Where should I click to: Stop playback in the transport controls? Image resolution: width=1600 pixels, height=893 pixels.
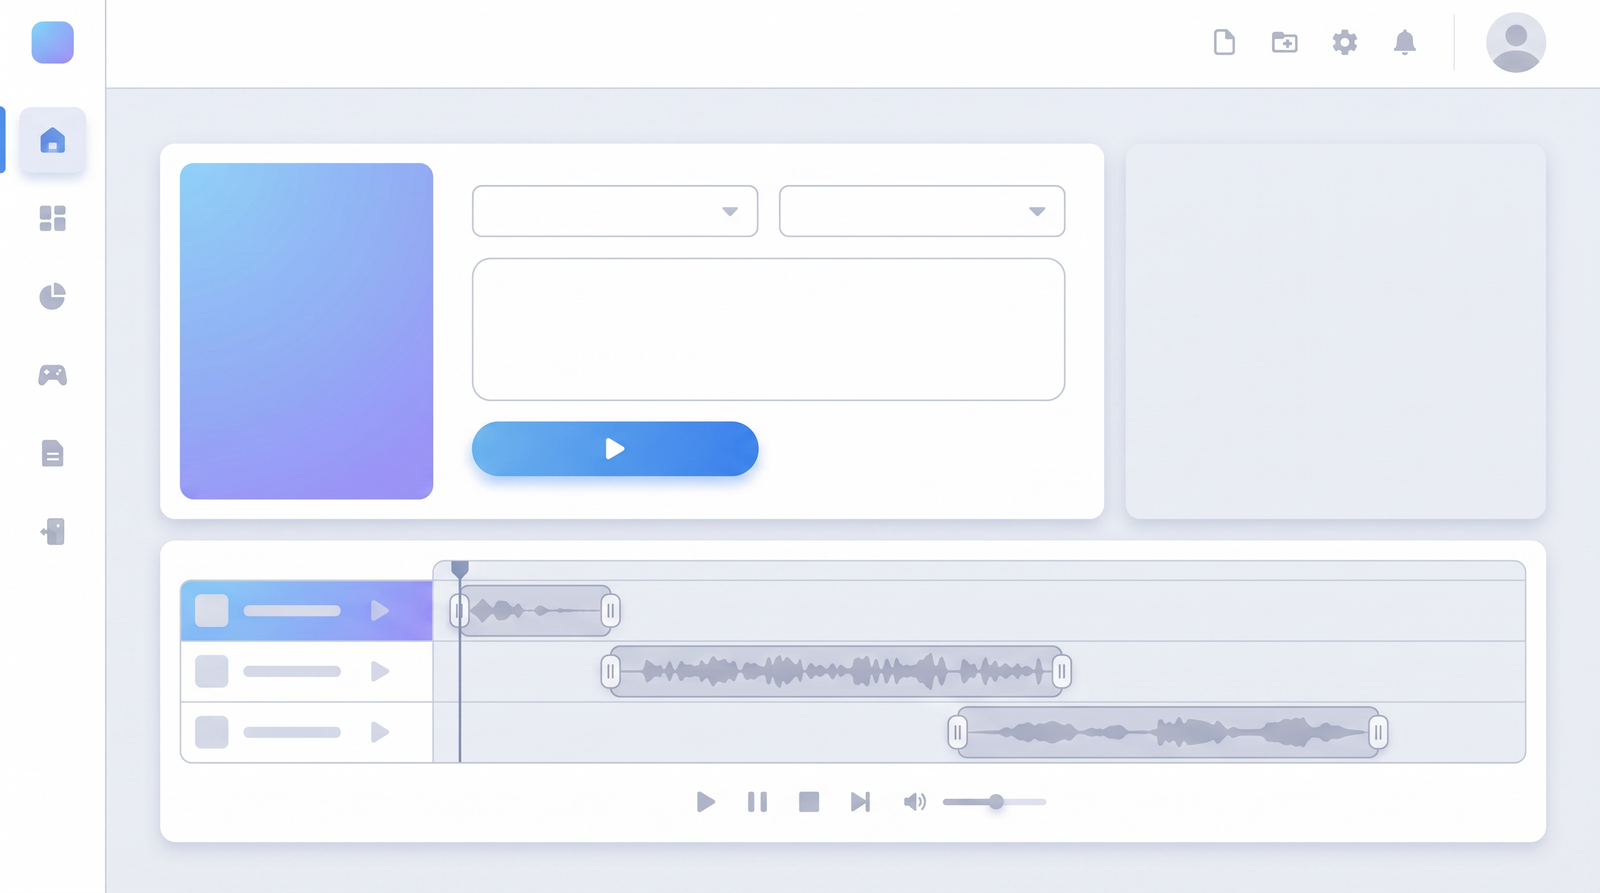tap(809, 802)
